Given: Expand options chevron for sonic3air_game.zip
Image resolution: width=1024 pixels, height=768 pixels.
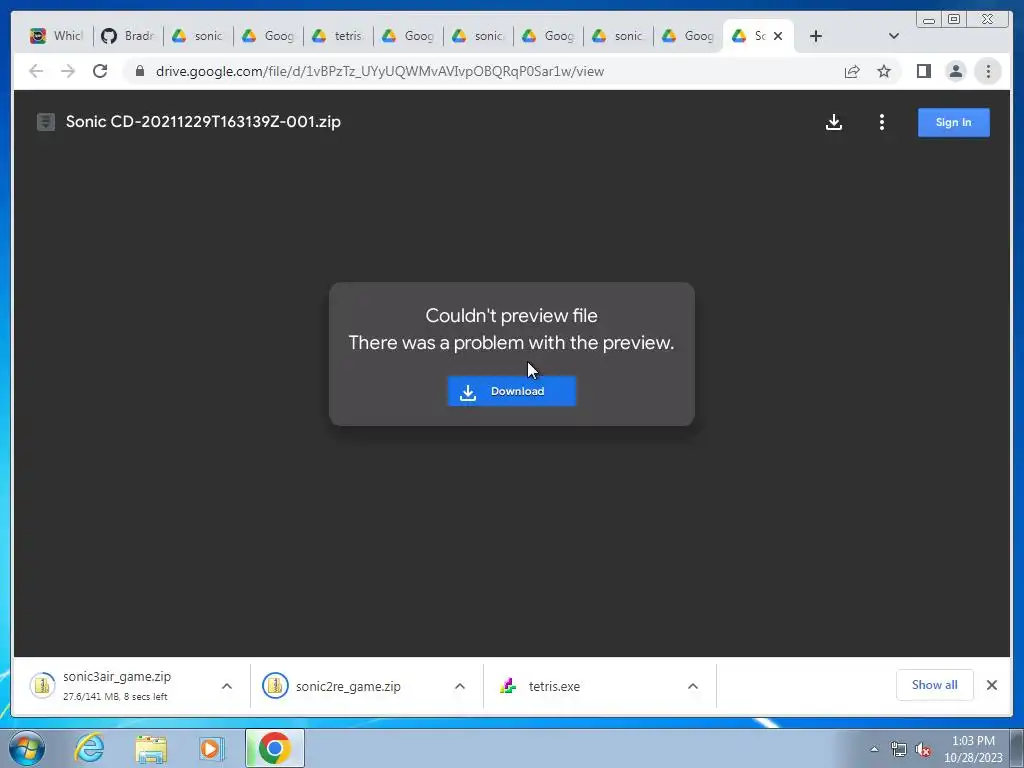Looking at the screenshot, I should coord(227,686).
